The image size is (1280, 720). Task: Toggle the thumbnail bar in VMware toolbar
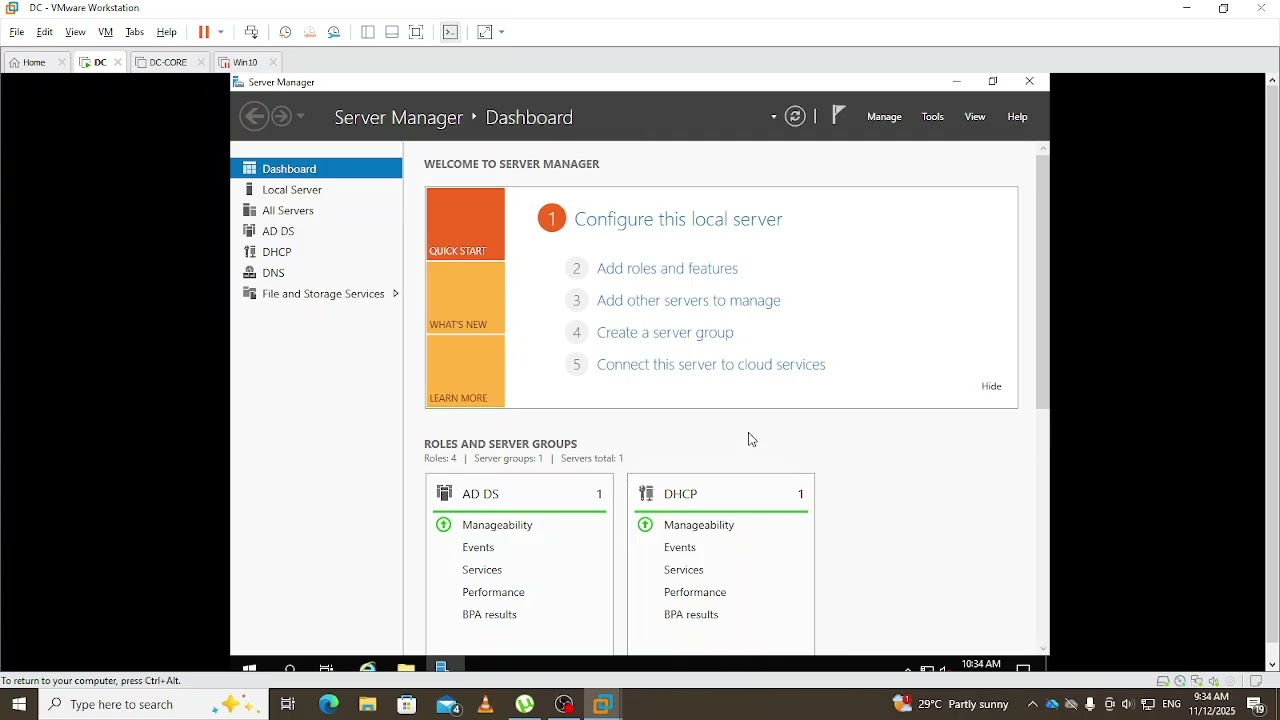coord(392,32)
